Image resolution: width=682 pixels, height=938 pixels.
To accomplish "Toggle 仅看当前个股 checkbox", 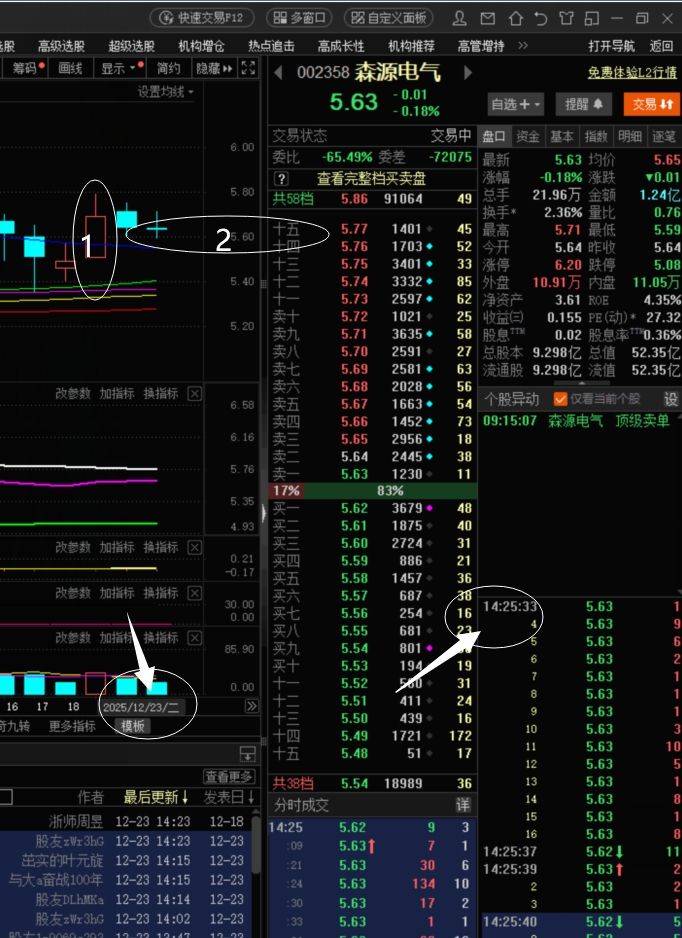I will (x=561, y=399).
